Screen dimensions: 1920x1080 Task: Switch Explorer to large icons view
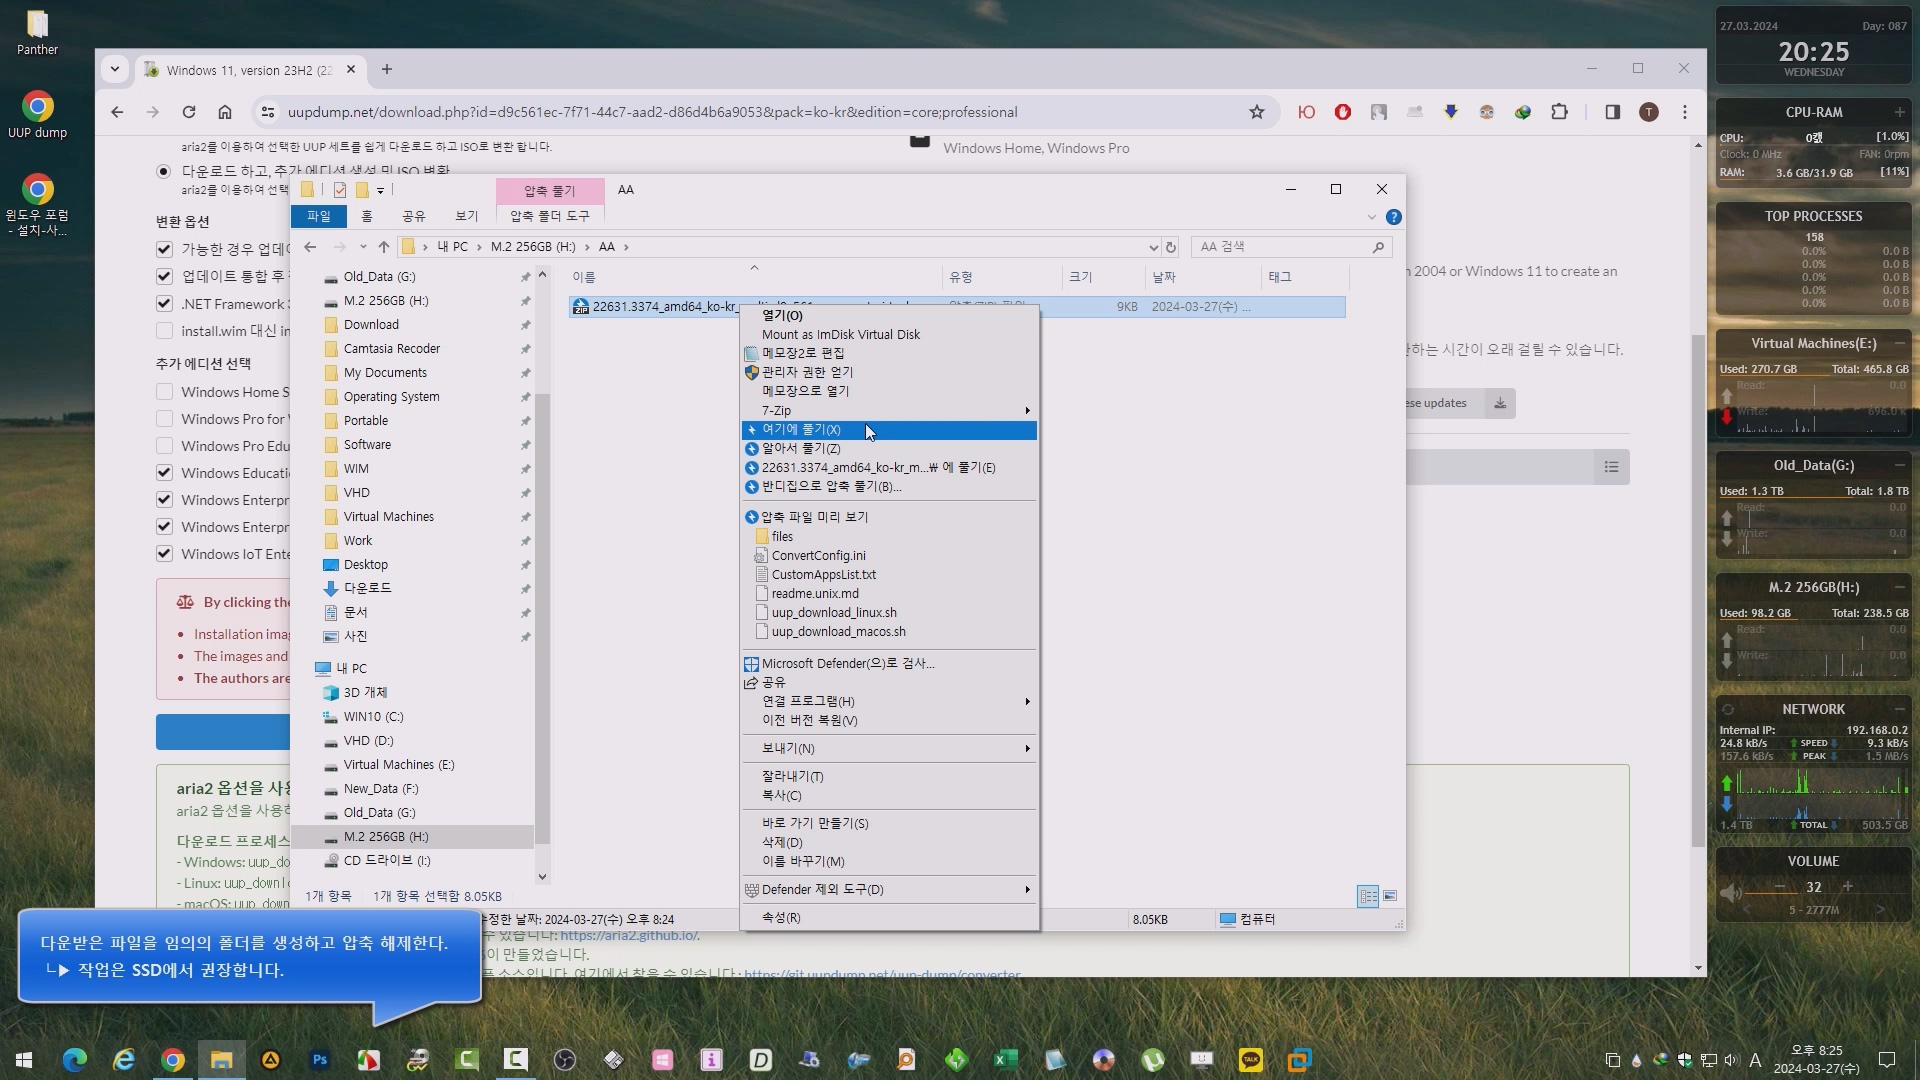(1389, 896)
